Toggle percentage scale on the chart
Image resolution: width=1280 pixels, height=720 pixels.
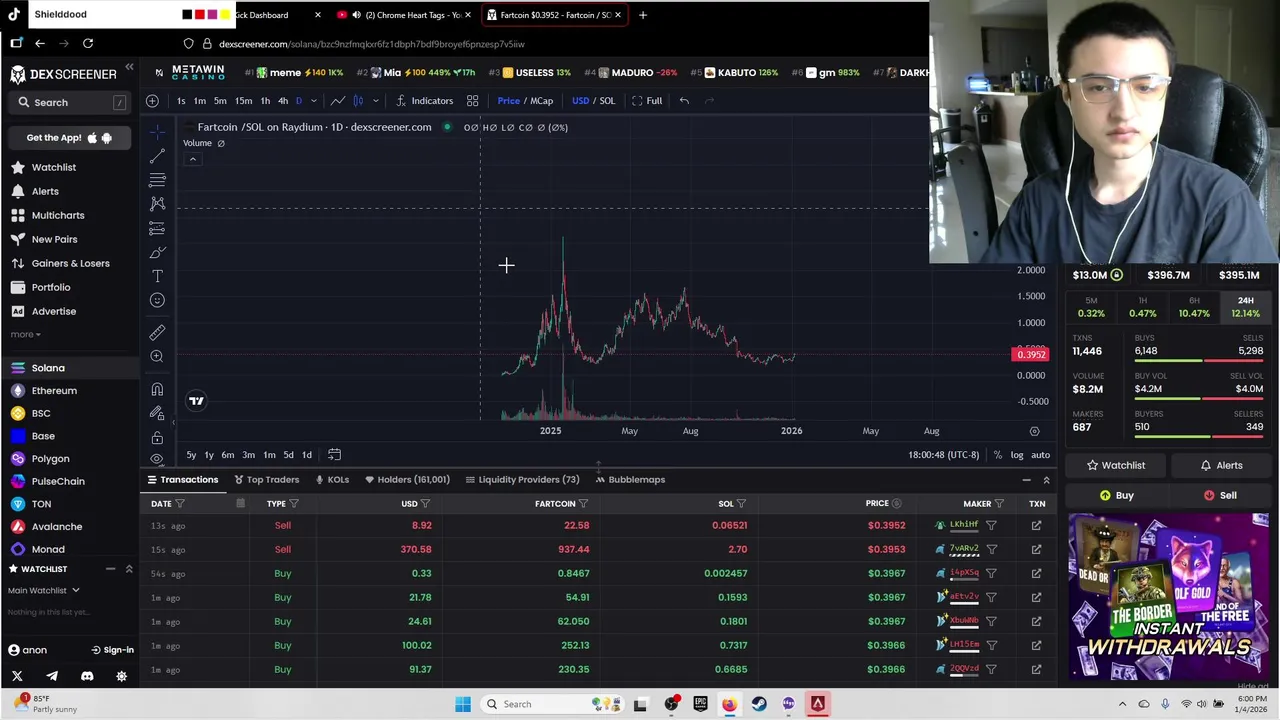(x=998, y=455)
